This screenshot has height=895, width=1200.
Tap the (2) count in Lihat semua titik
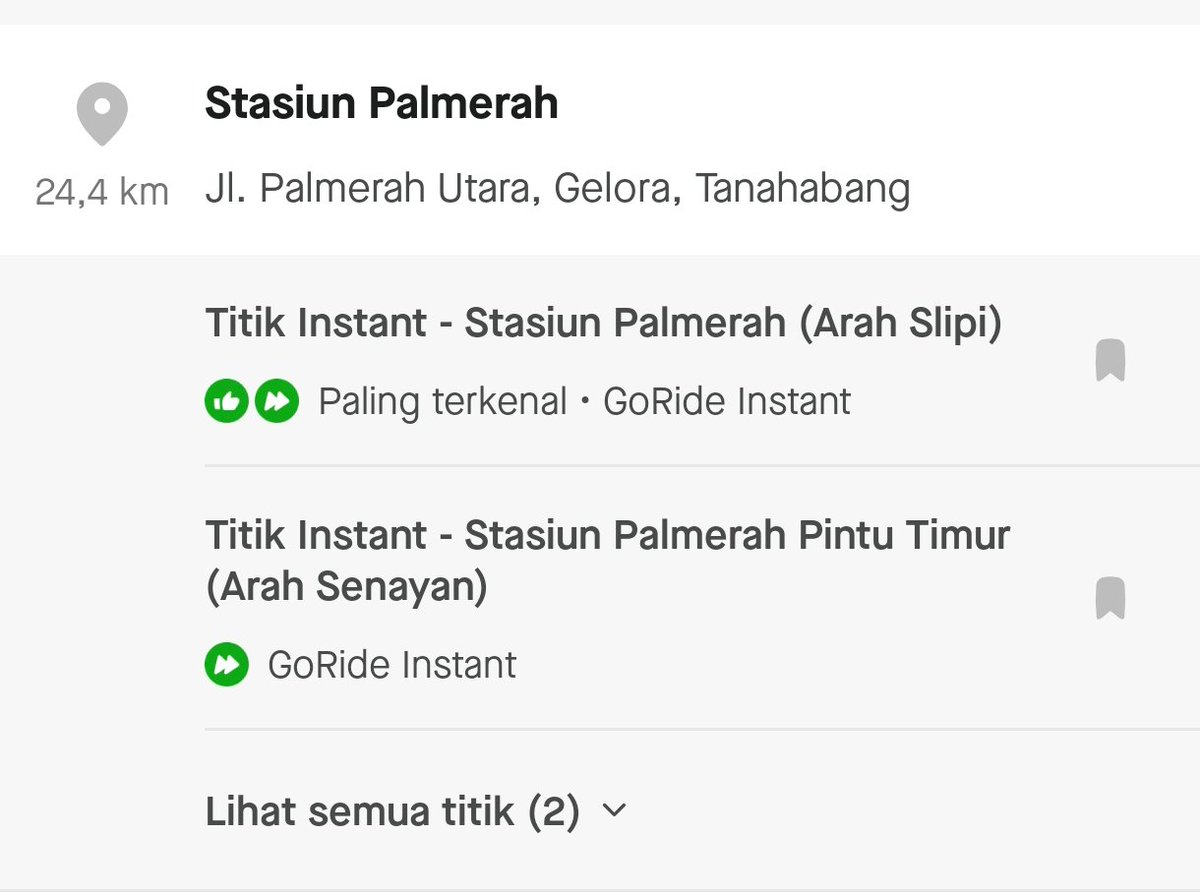point(553,812)
